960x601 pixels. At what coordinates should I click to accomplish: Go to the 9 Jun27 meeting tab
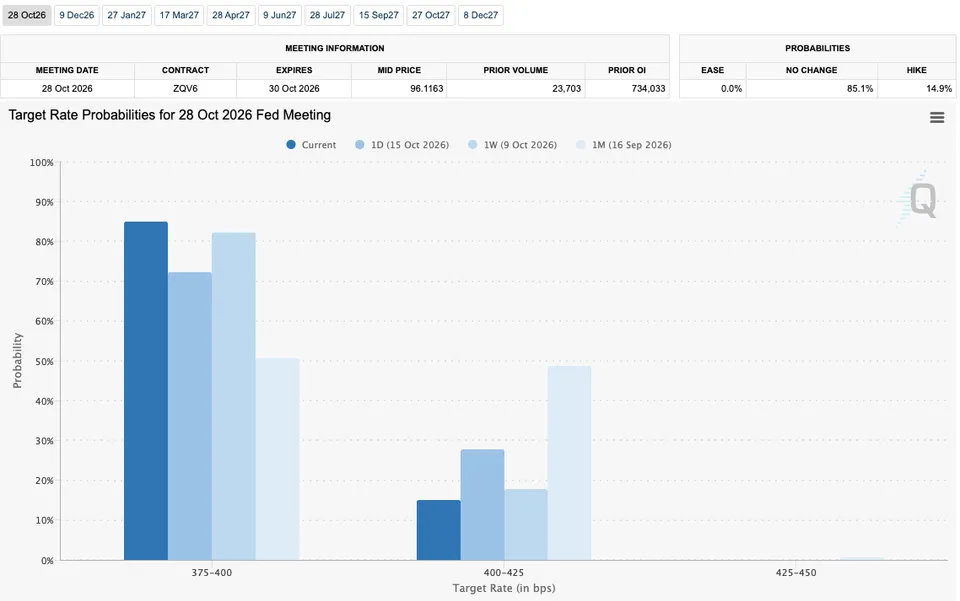tap(279, 15)
